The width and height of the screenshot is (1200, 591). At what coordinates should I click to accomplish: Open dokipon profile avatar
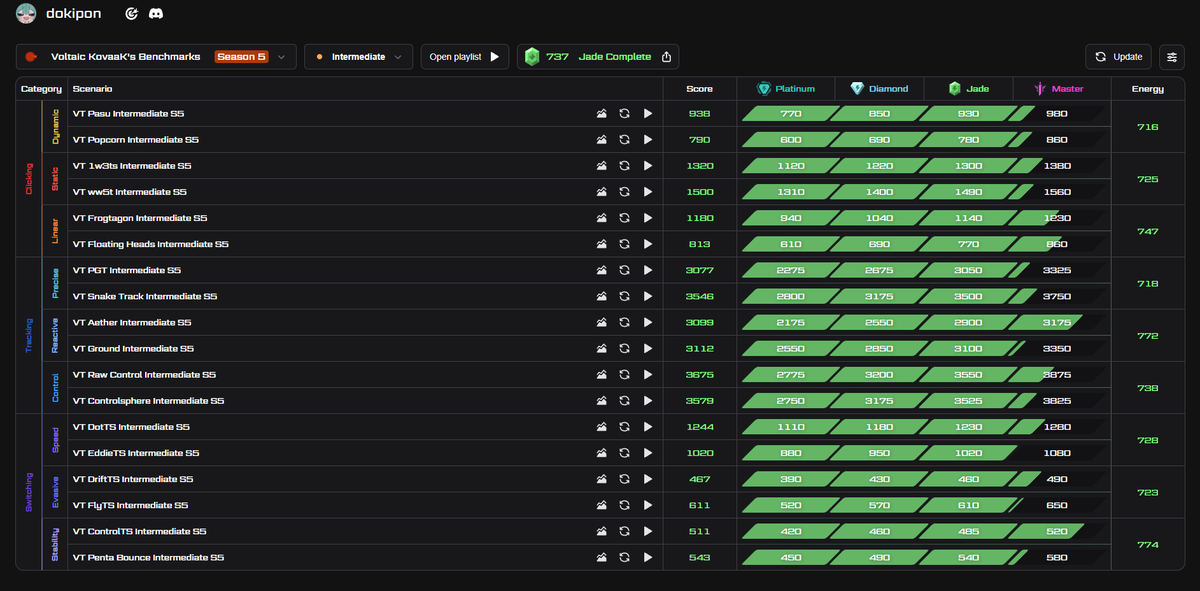27,14
